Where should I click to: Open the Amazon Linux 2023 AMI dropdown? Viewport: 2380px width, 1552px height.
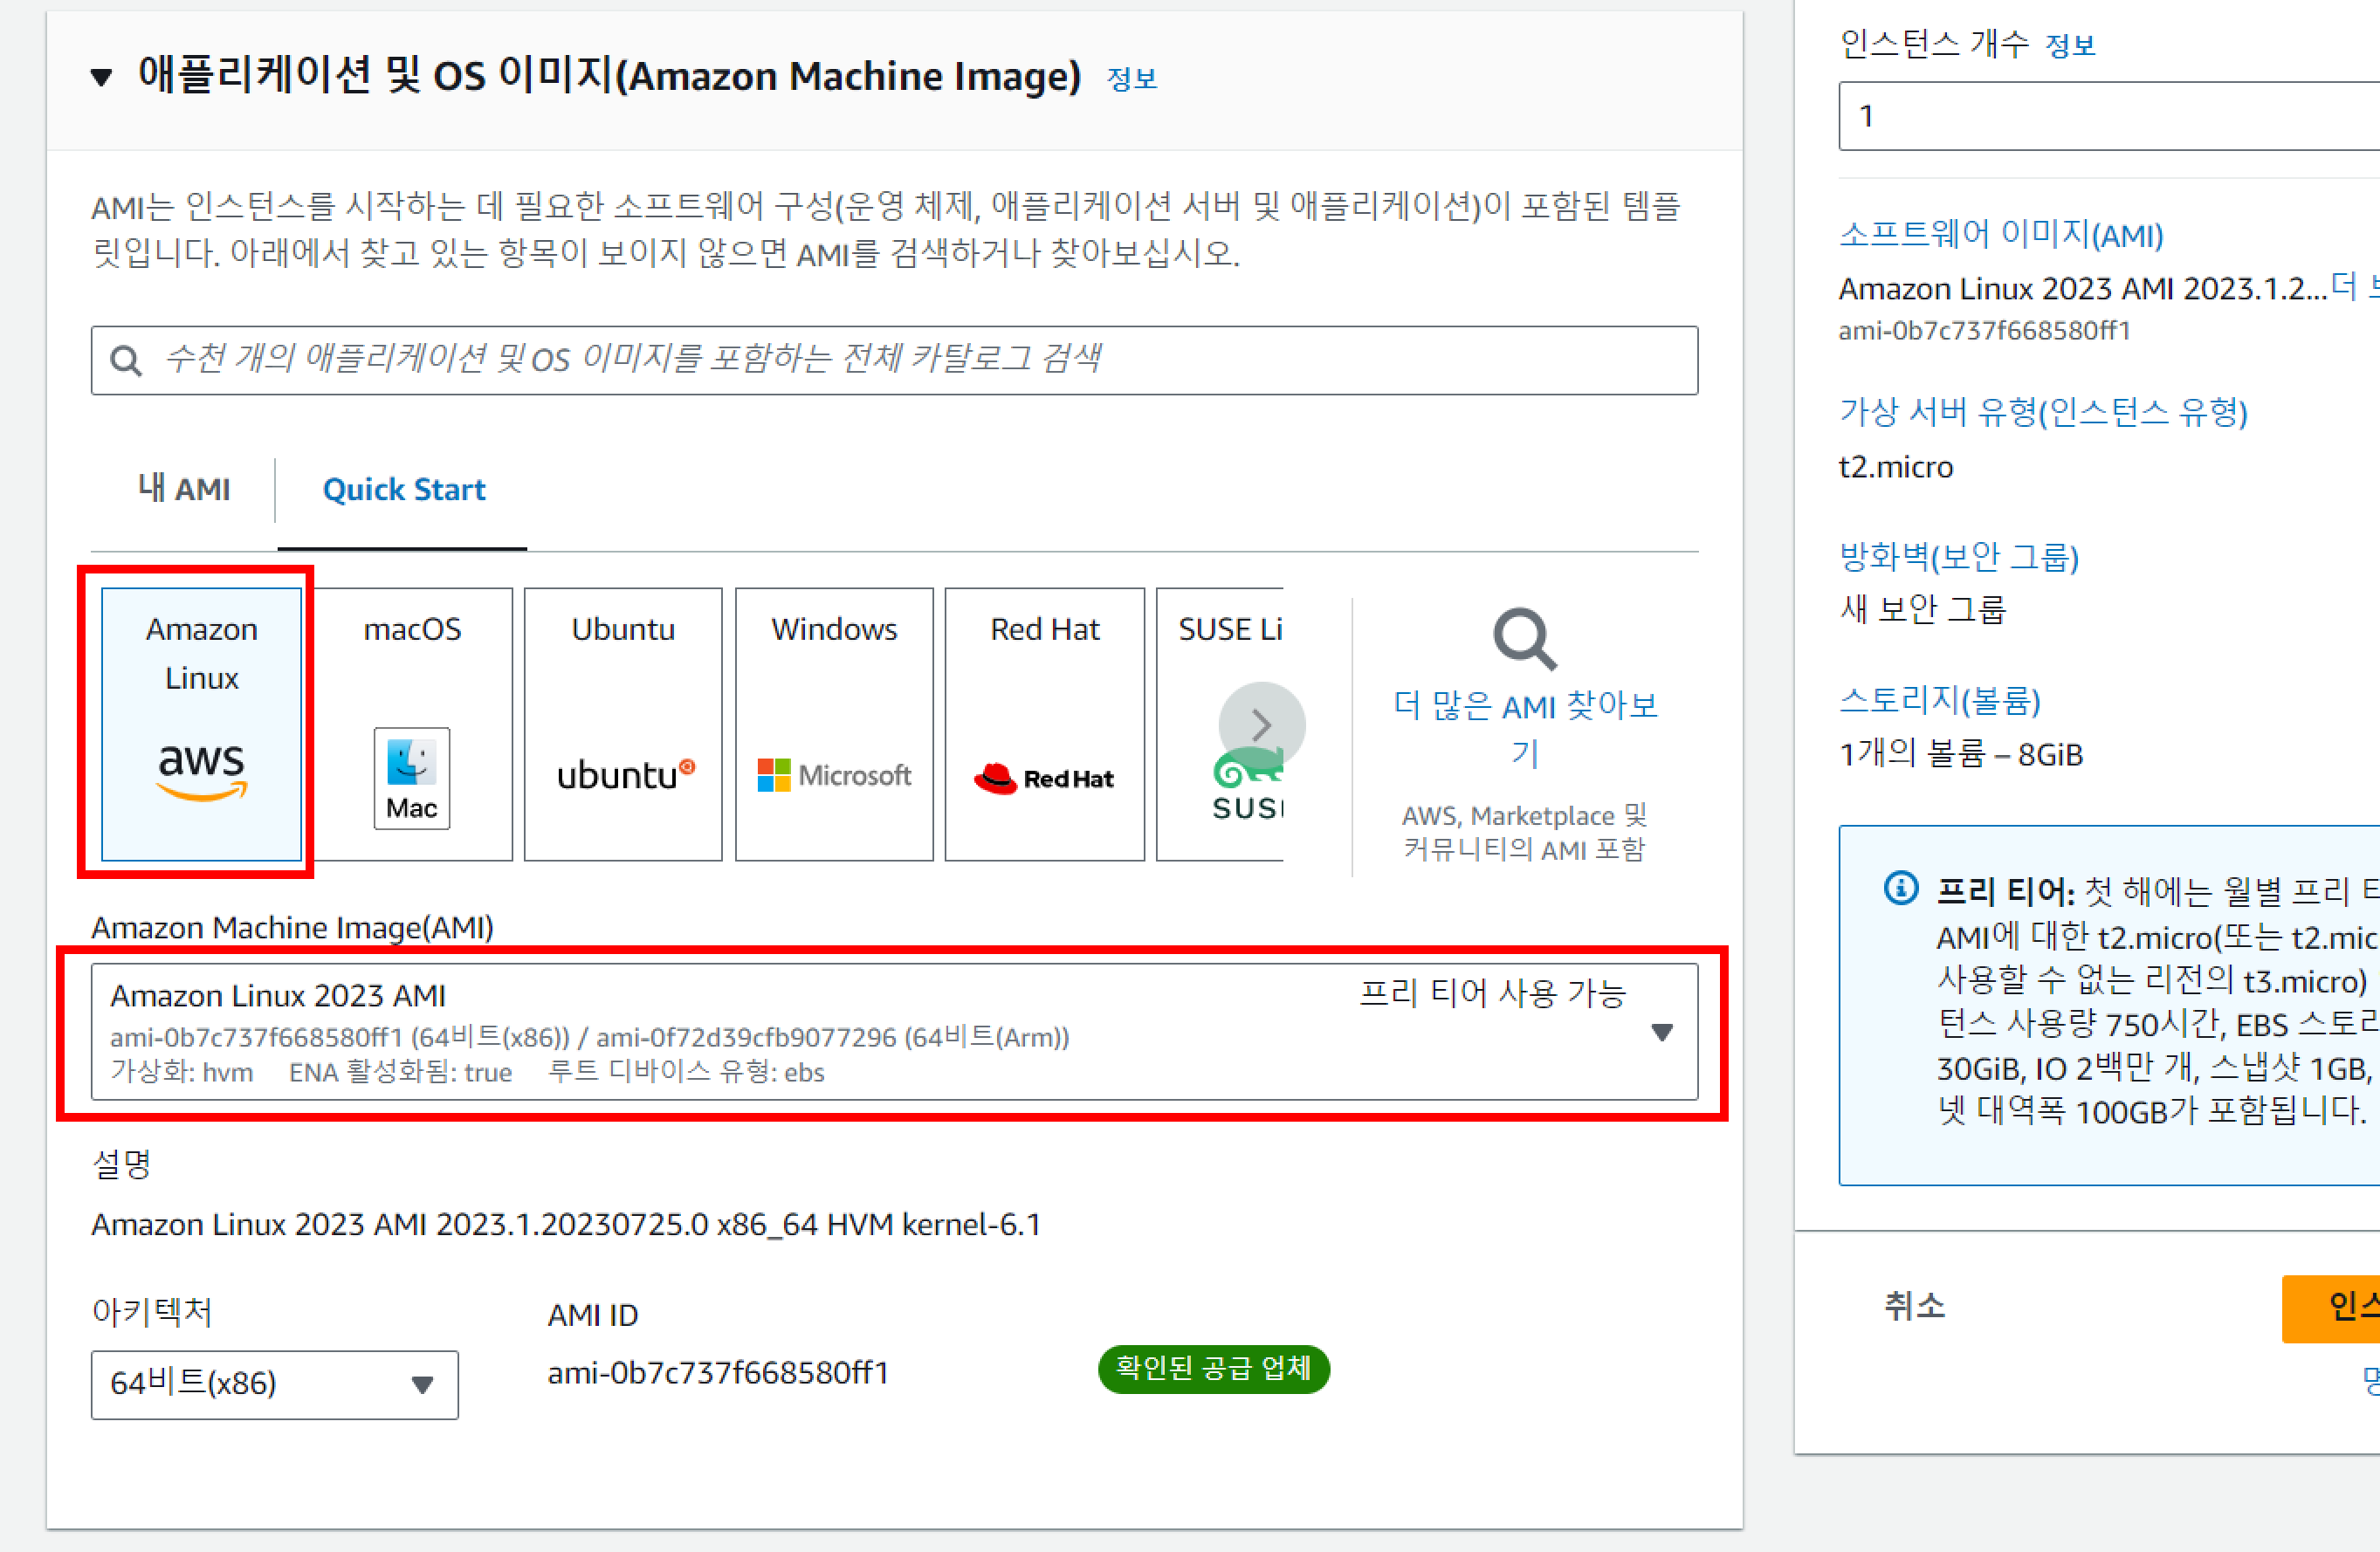tap(893, 1032)
